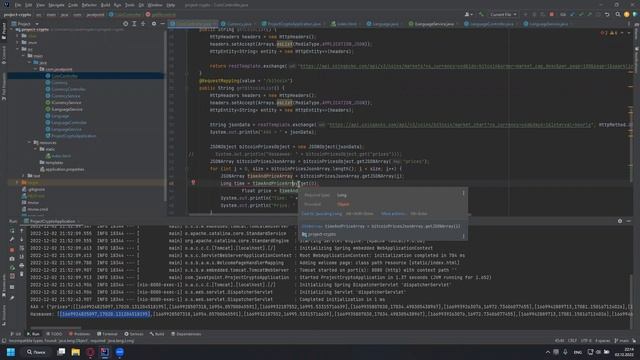Open the Terminal tool window tab
This screenshot has width=640, height=360.
point(107,334)
